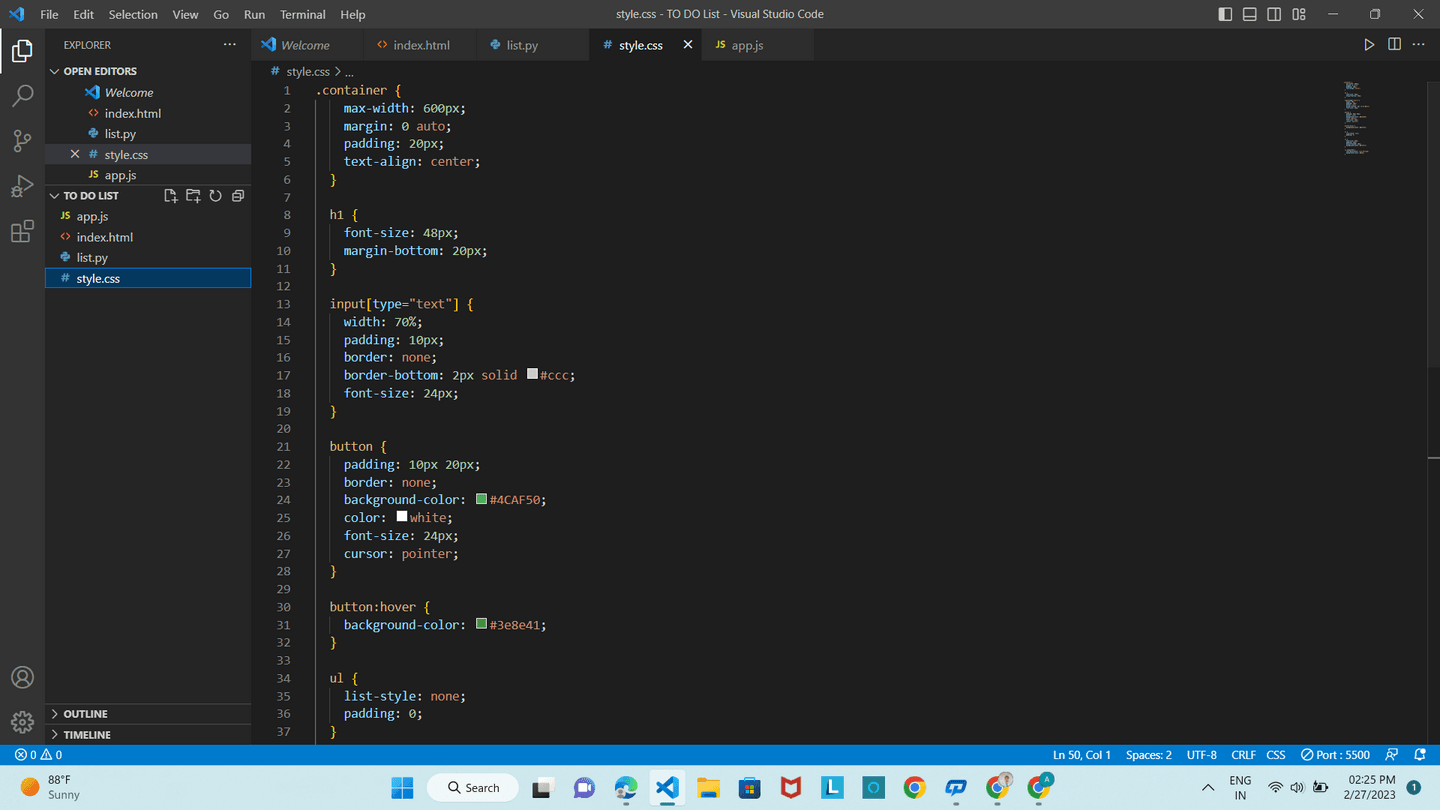This screenshot has height=810, width=1440.
Task: Click Ln 50, Col 1 in status bar
Action: [1082, 755]
